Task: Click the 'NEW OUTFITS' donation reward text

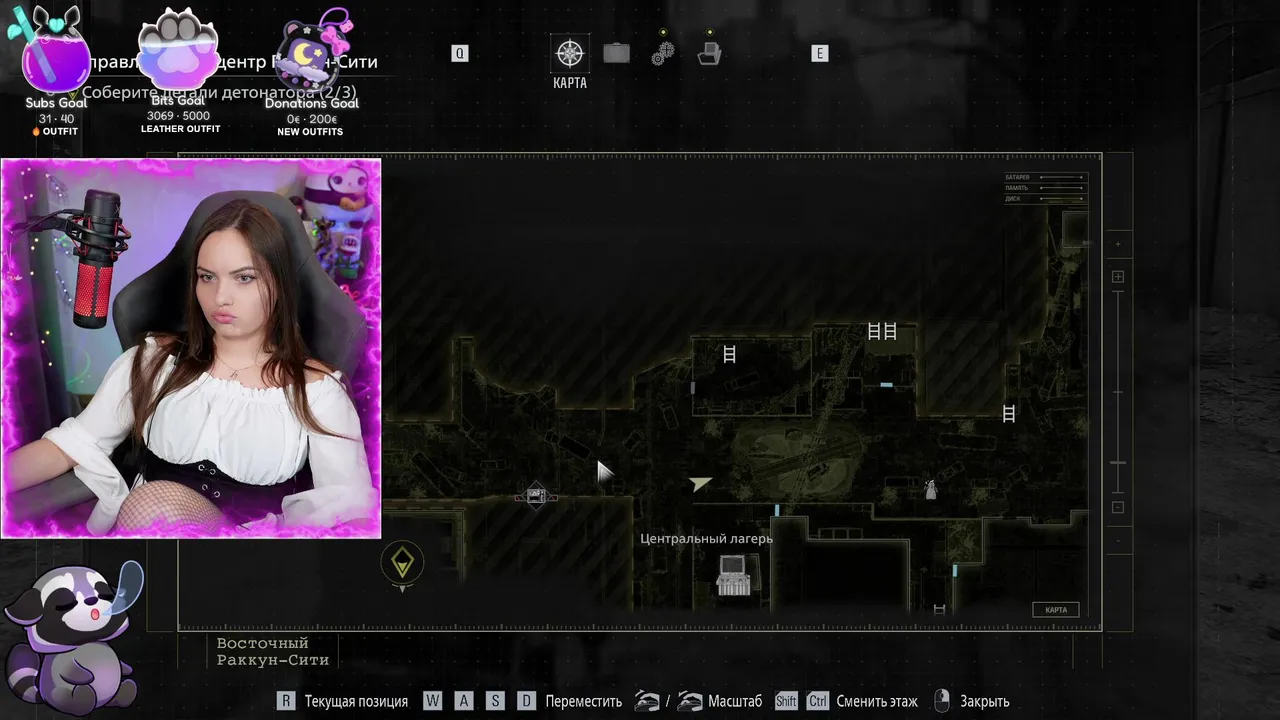Action: (x=310, y=132)
